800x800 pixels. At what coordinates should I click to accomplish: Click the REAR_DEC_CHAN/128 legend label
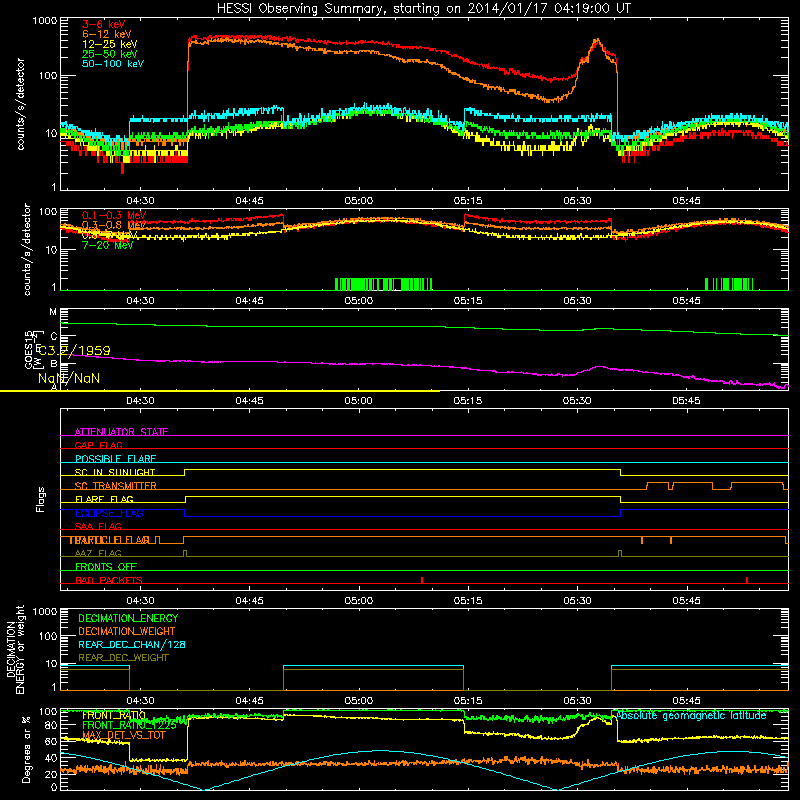coord(132,644)
